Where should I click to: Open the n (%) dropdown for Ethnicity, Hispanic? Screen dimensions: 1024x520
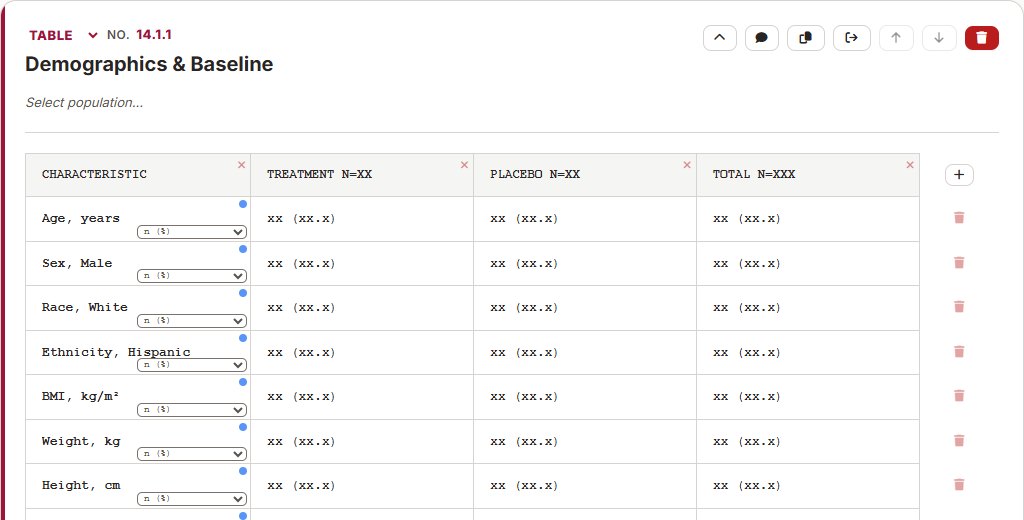point(192,365)
